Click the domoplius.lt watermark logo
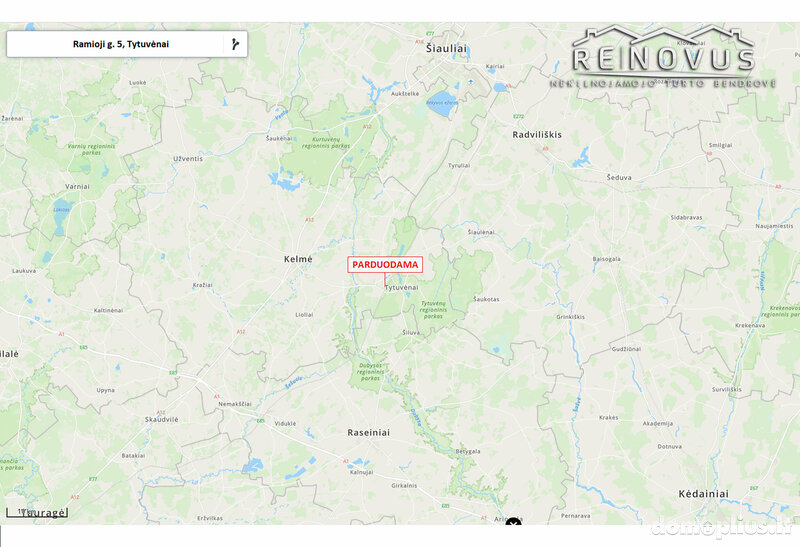The image size is (800, 547). (x=721, y=527)
